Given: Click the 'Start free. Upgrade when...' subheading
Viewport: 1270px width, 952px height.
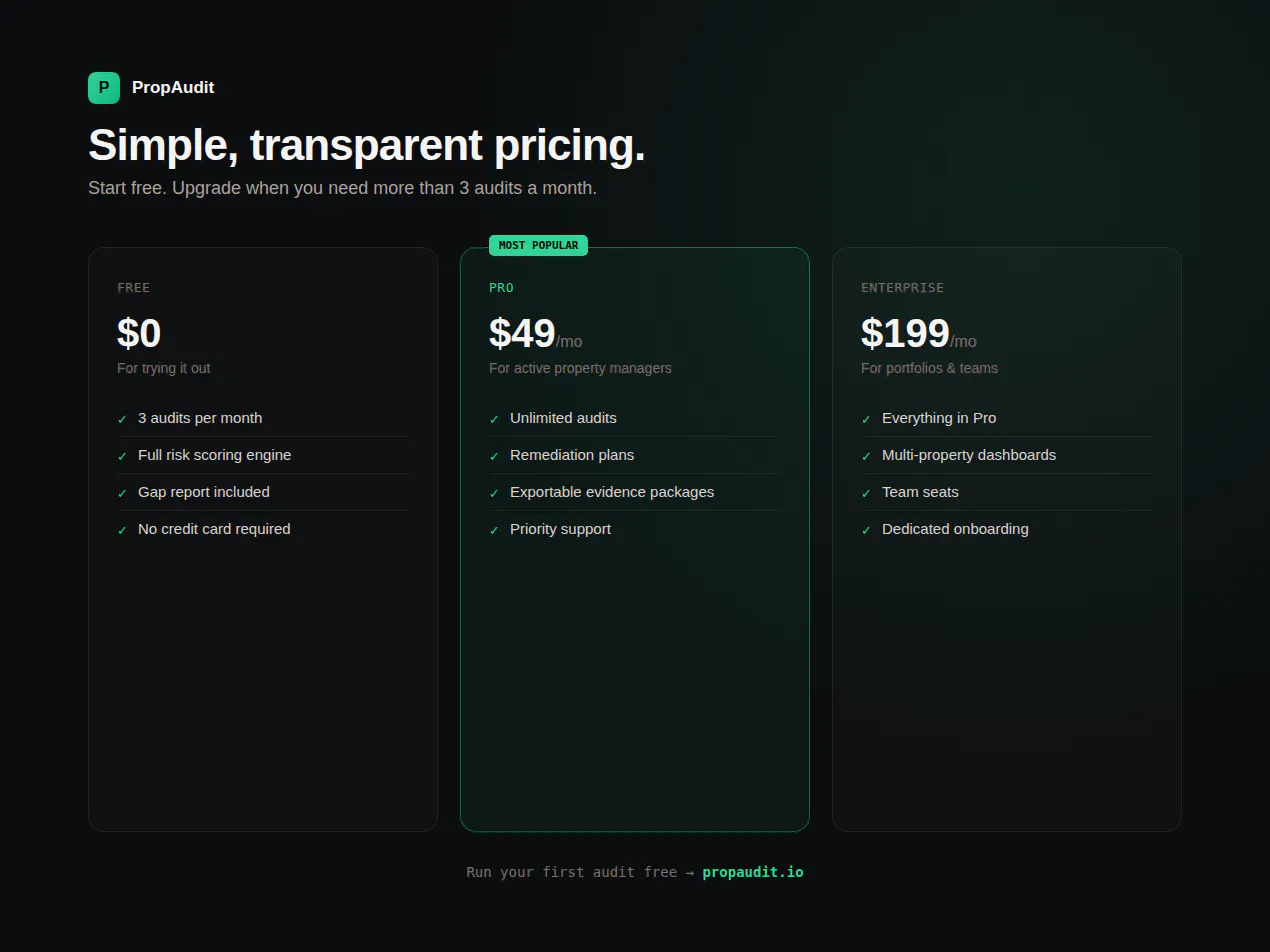Looking at the screenshot, I should click(x=342, y=188).
